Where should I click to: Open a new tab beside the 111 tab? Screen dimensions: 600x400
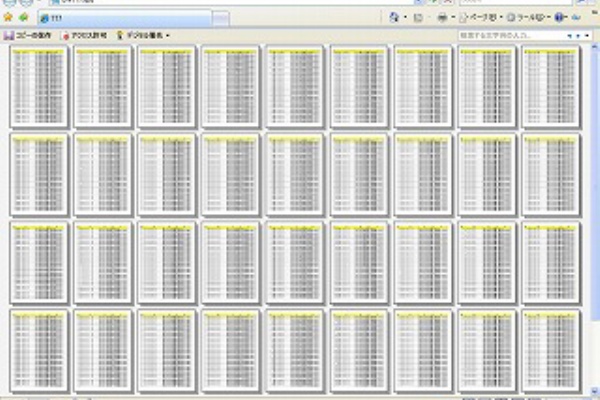point(221,19)
